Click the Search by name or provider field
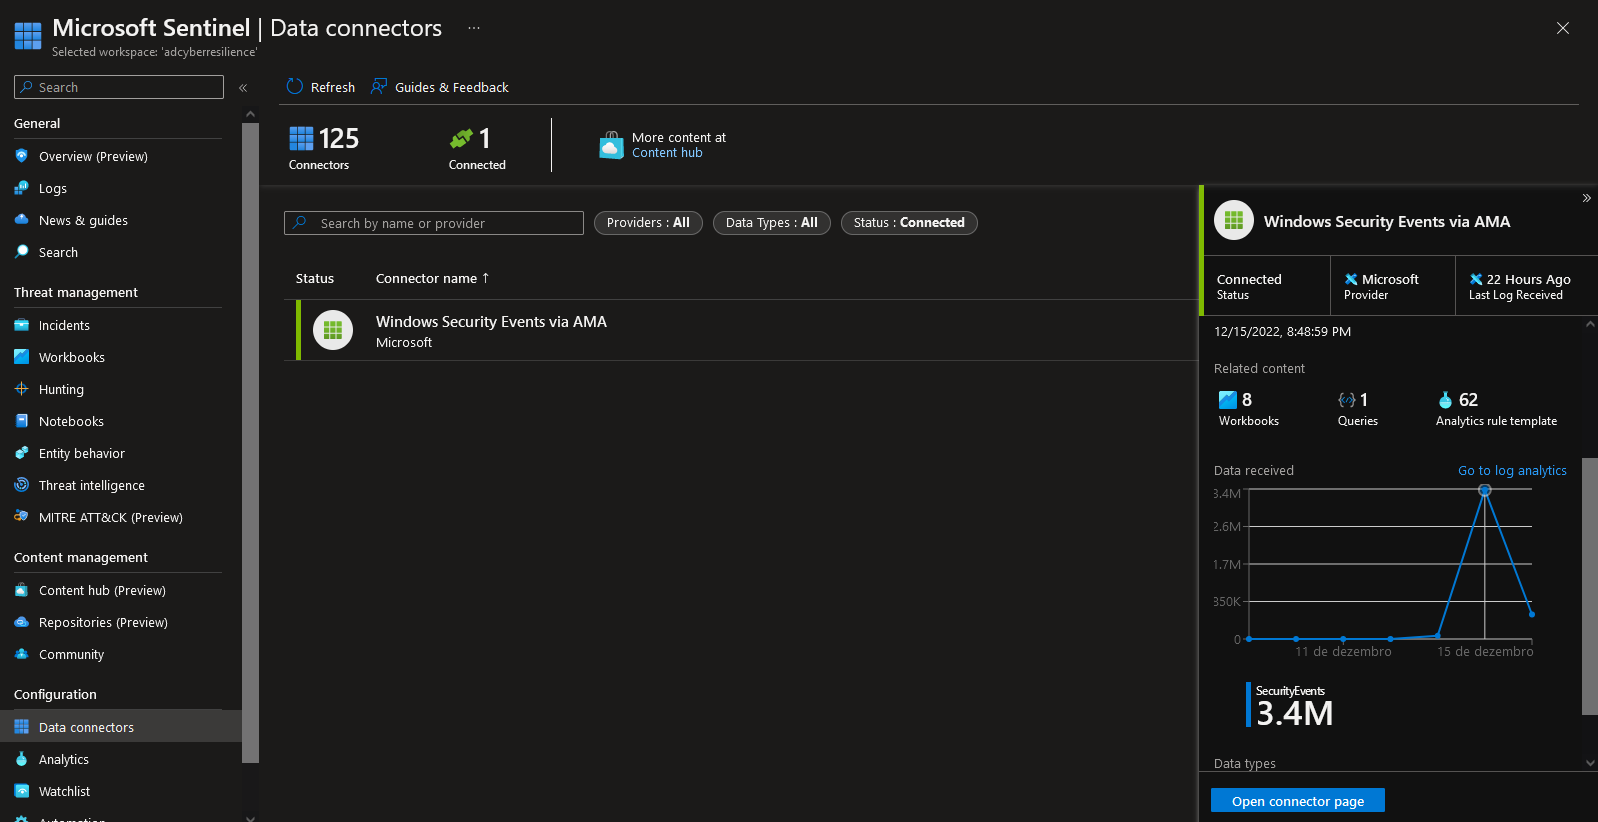The height and width of the screenshot is (822, 1598). coord(434,223)
